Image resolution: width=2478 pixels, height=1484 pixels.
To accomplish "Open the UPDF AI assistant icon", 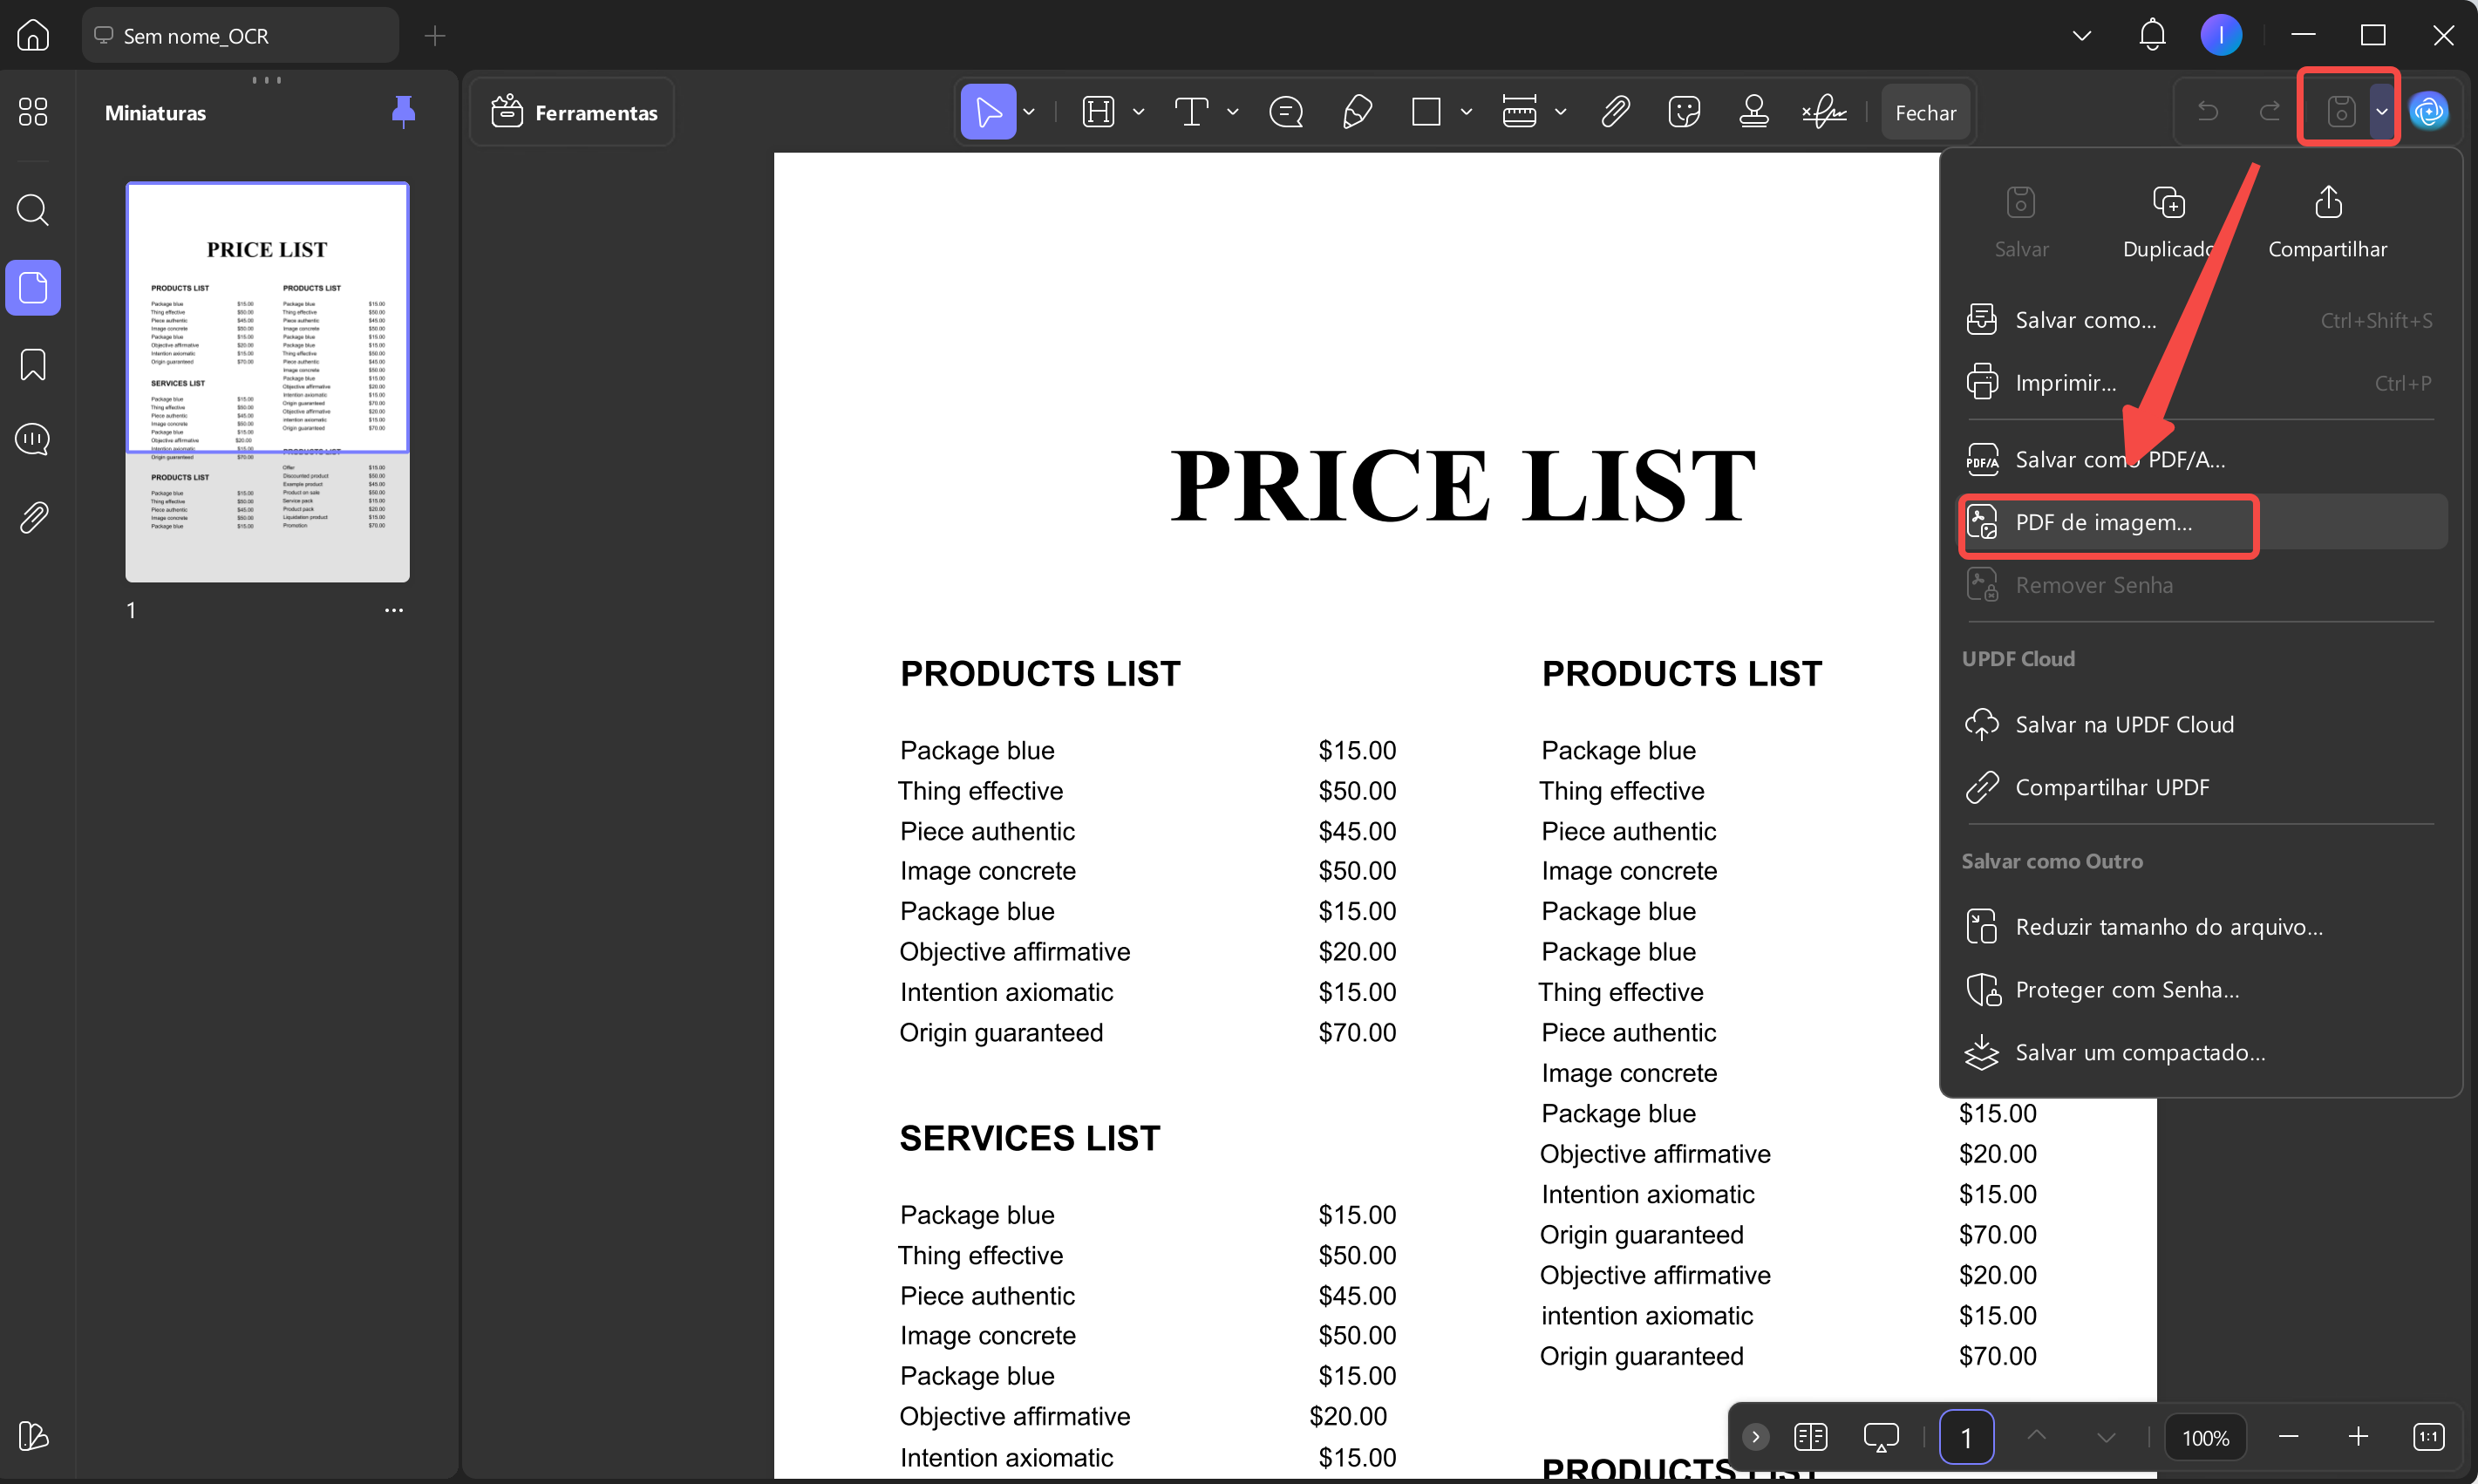I will (x=2429, y=111).
